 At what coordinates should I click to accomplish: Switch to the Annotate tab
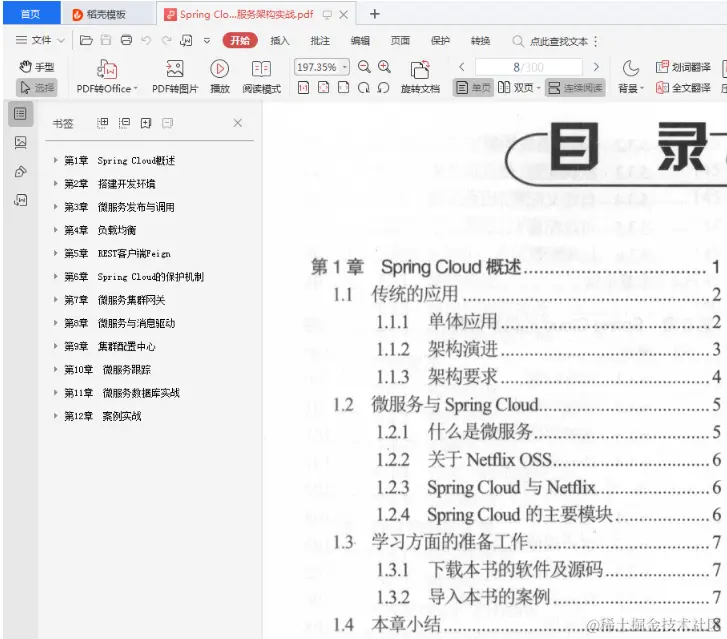(x=320, y=41)
